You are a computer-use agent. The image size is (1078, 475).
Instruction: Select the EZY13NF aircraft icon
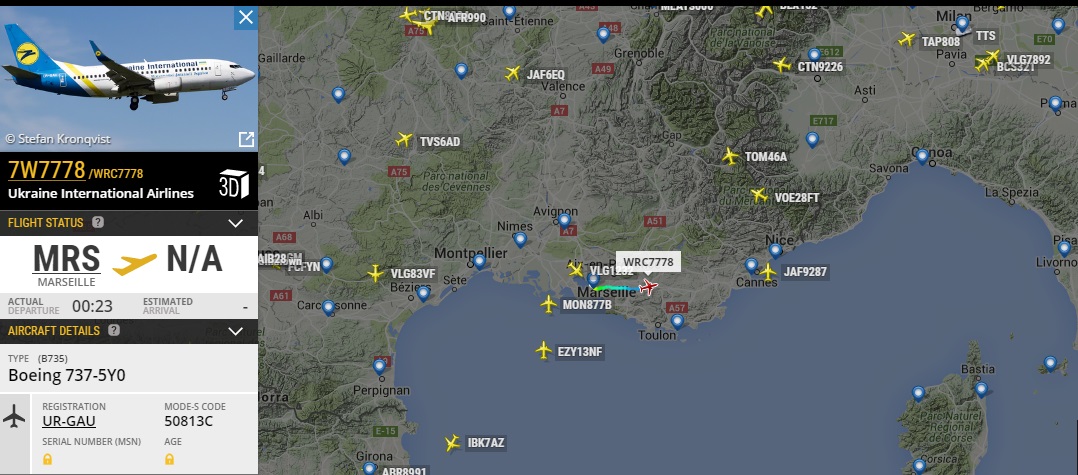click(x=544, y=351)
